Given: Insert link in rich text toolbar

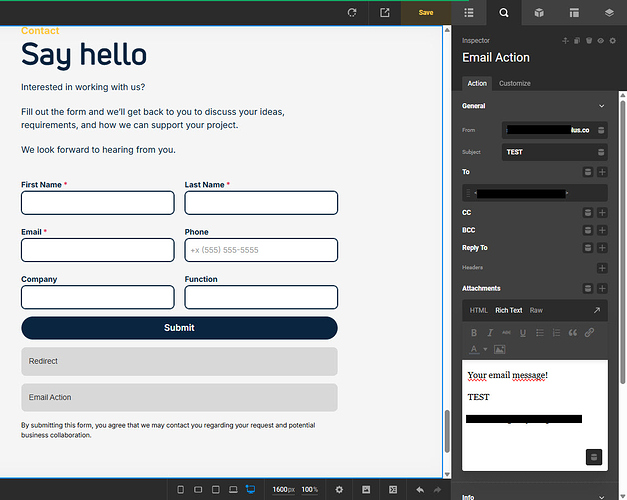Looking at the screenshot, I should 589,333.
